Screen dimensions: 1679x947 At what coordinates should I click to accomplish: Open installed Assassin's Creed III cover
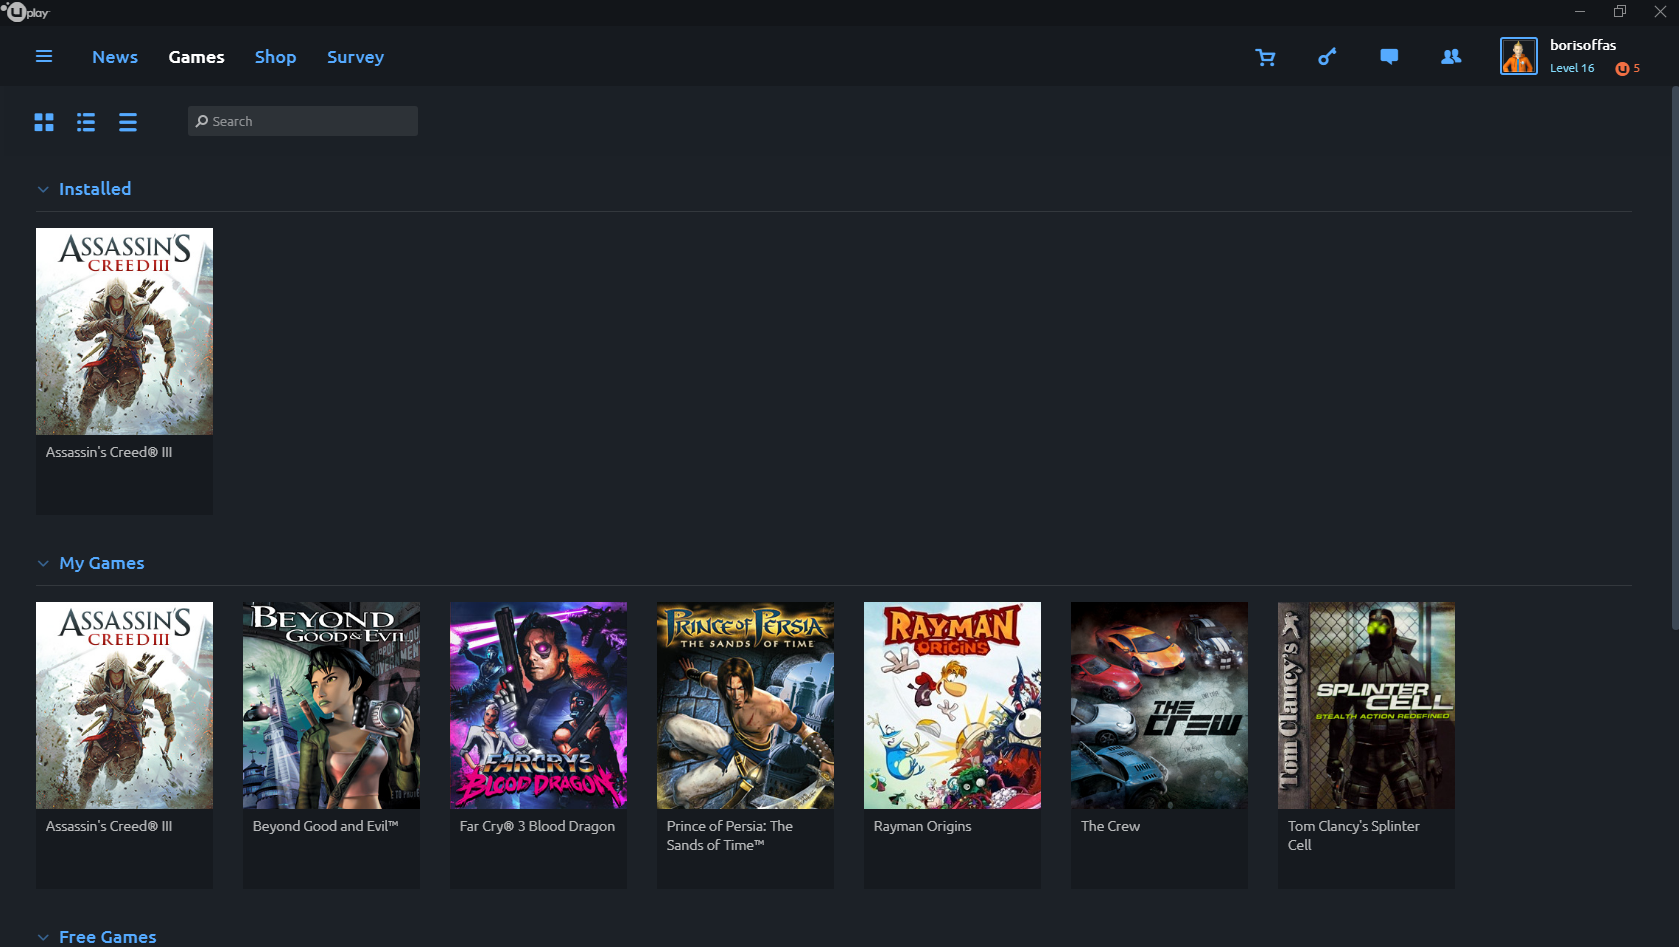(124, 331)
